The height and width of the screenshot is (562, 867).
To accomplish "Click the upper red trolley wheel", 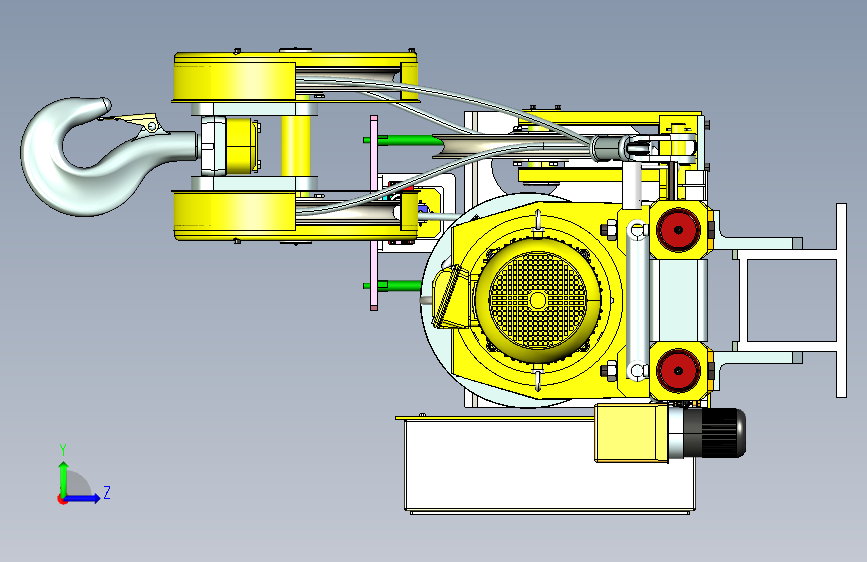I will point(678,230).
